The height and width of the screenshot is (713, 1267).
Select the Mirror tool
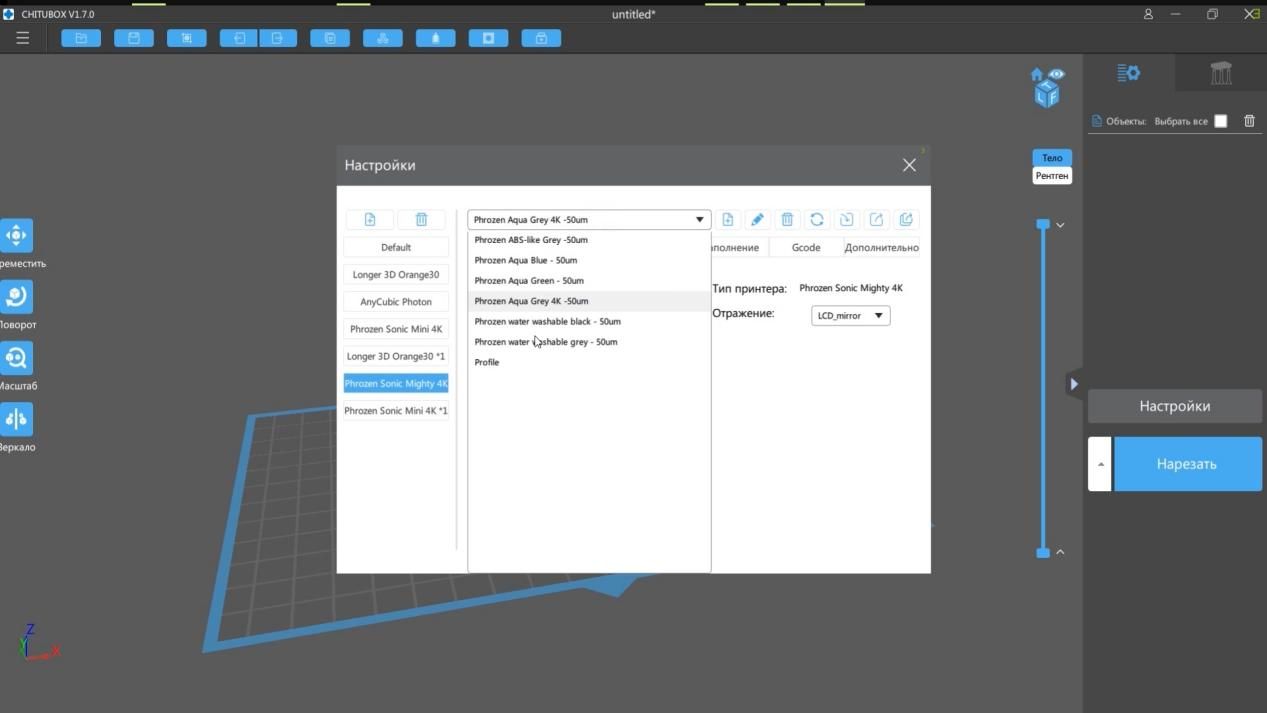(16, 419)
